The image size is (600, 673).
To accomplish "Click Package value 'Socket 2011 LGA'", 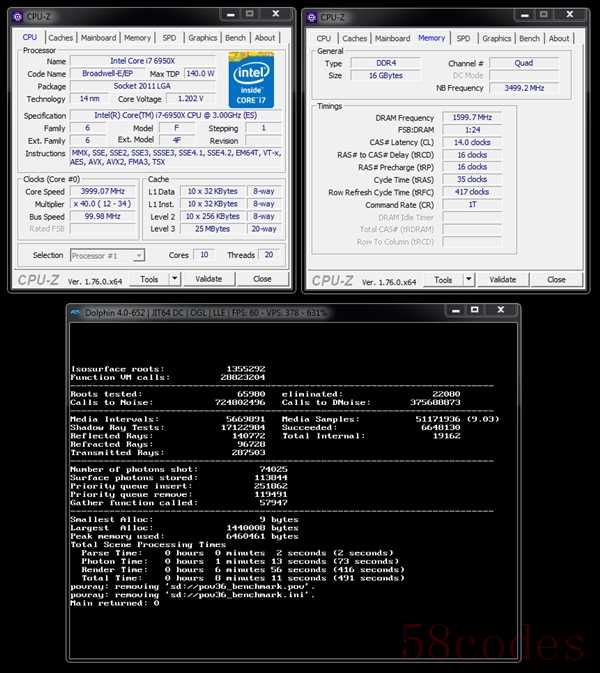I will pyautogui.click(x=142, y=86).
